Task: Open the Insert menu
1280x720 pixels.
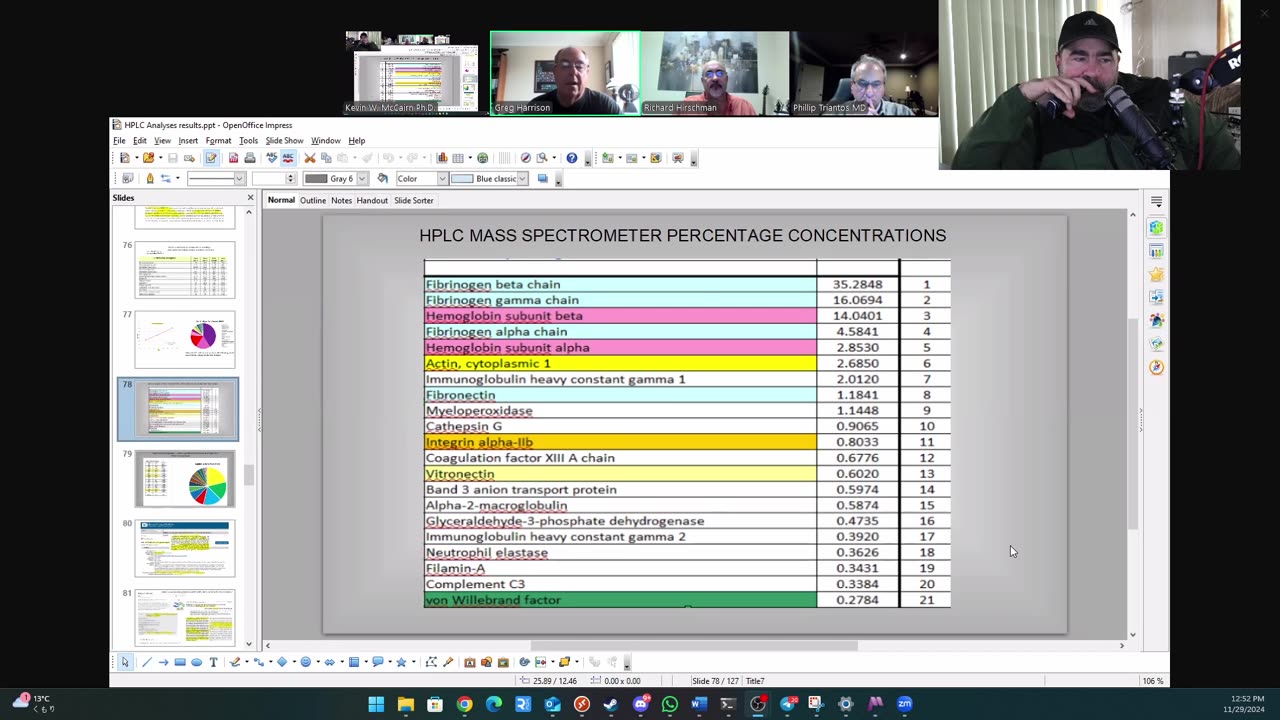Action: pyautogui.click(x=188, y=140)
